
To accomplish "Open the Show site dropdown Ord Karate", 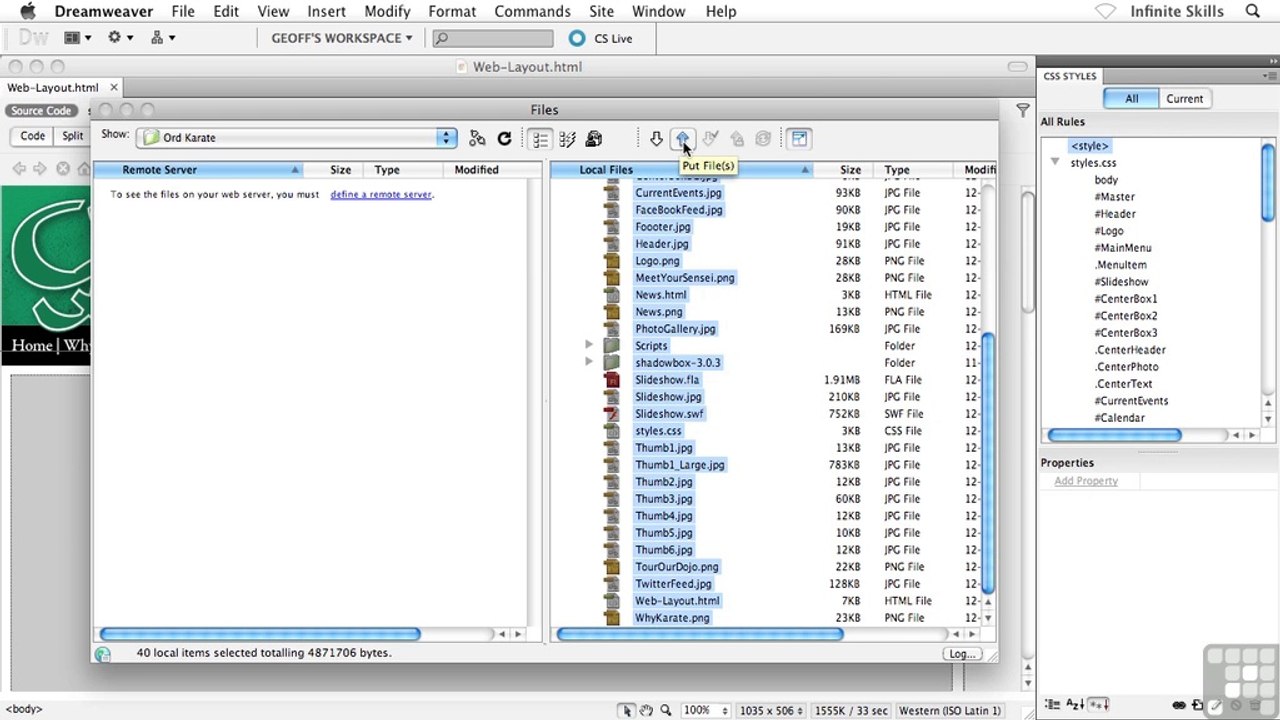I will 298,138.
